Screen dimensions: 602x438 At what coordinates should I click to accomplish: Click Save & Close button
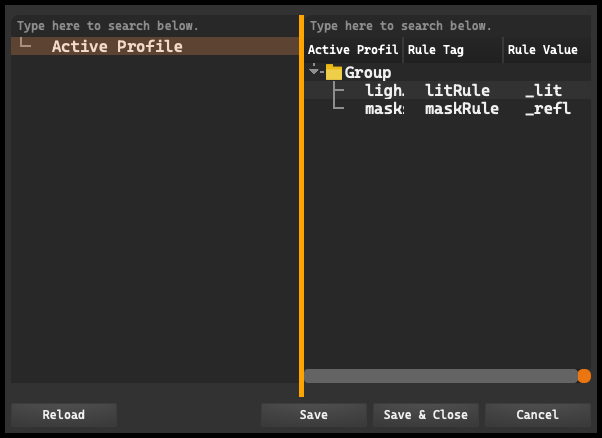click(x=426, y=415)
